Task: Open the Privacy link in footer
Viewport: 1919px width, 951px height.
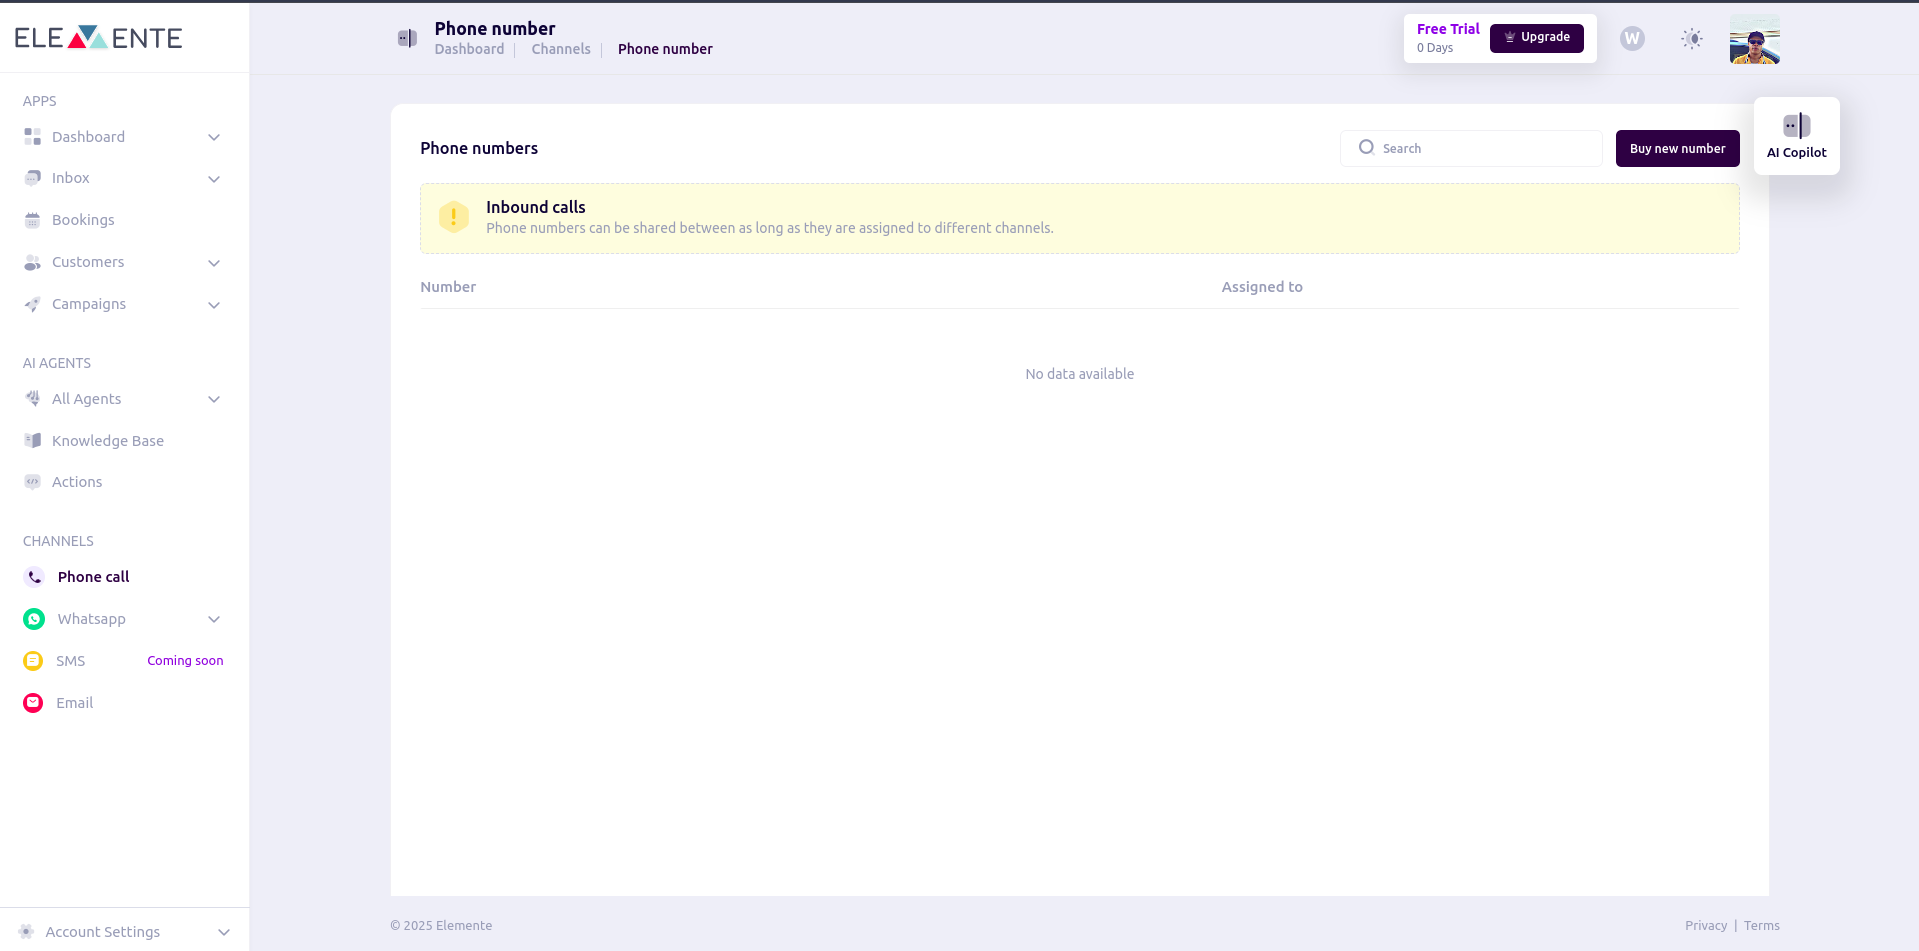Action: pos(1706,925)
